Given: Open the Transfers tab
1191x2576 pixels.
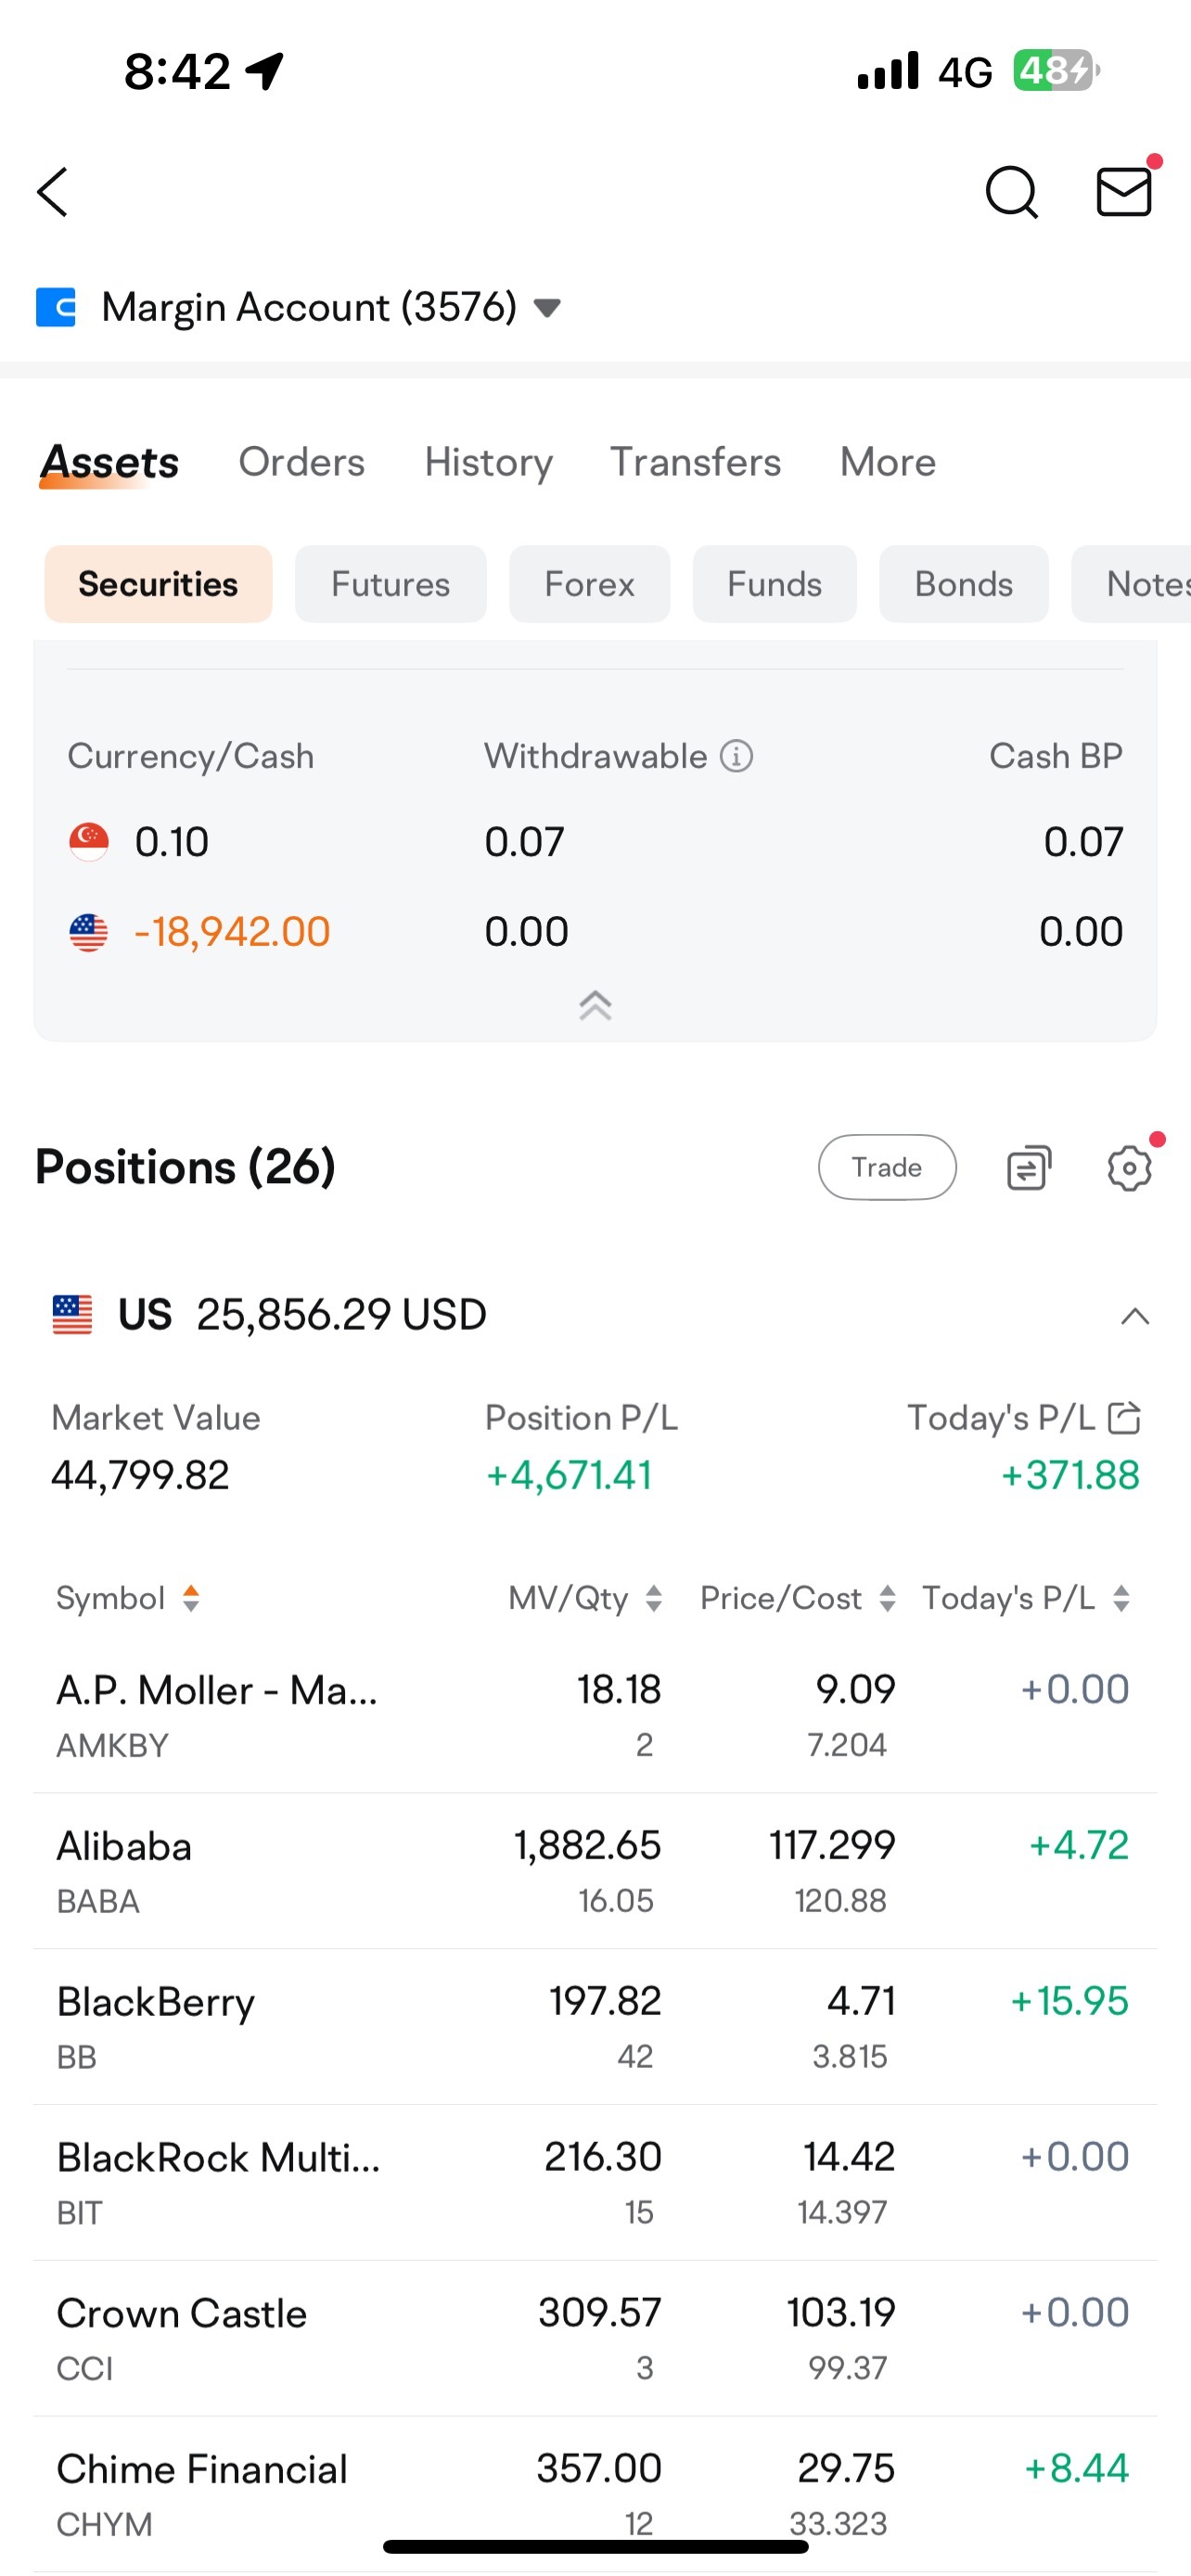Looking at the screenshot, I should click(695, 462).
